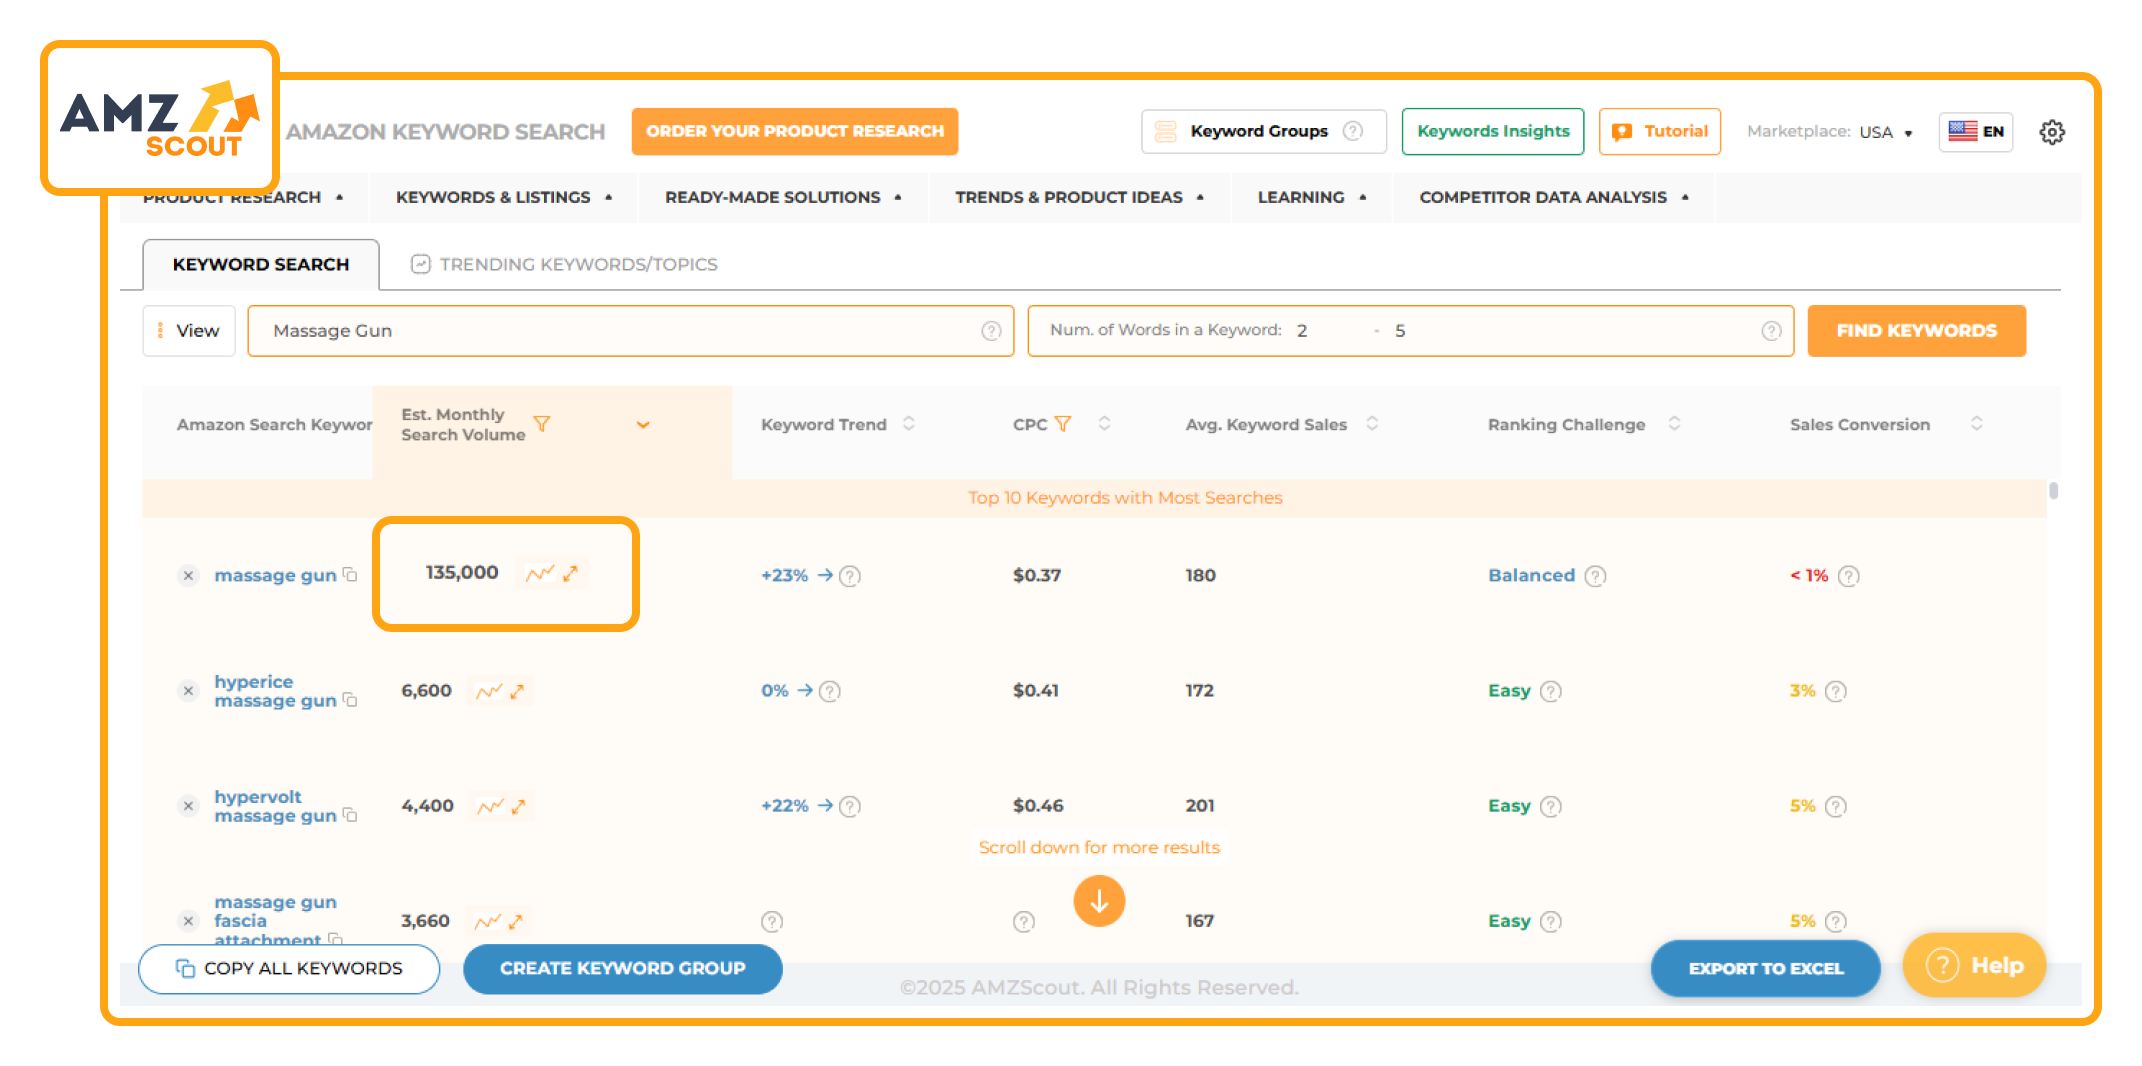Screen dimensions: 2142x1066
Task: Click help icon next to +23% trend
Action: 850,576
